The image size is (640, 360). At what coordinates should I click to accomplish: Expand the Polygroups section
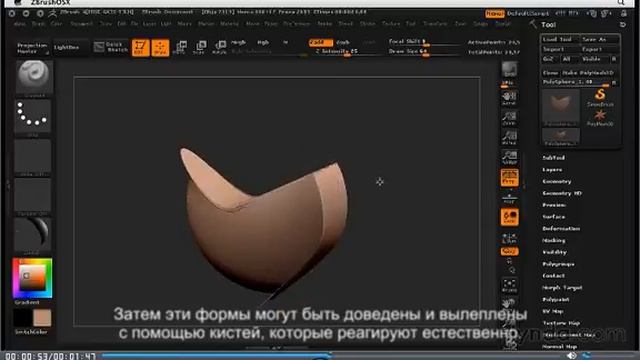point(558,264)
